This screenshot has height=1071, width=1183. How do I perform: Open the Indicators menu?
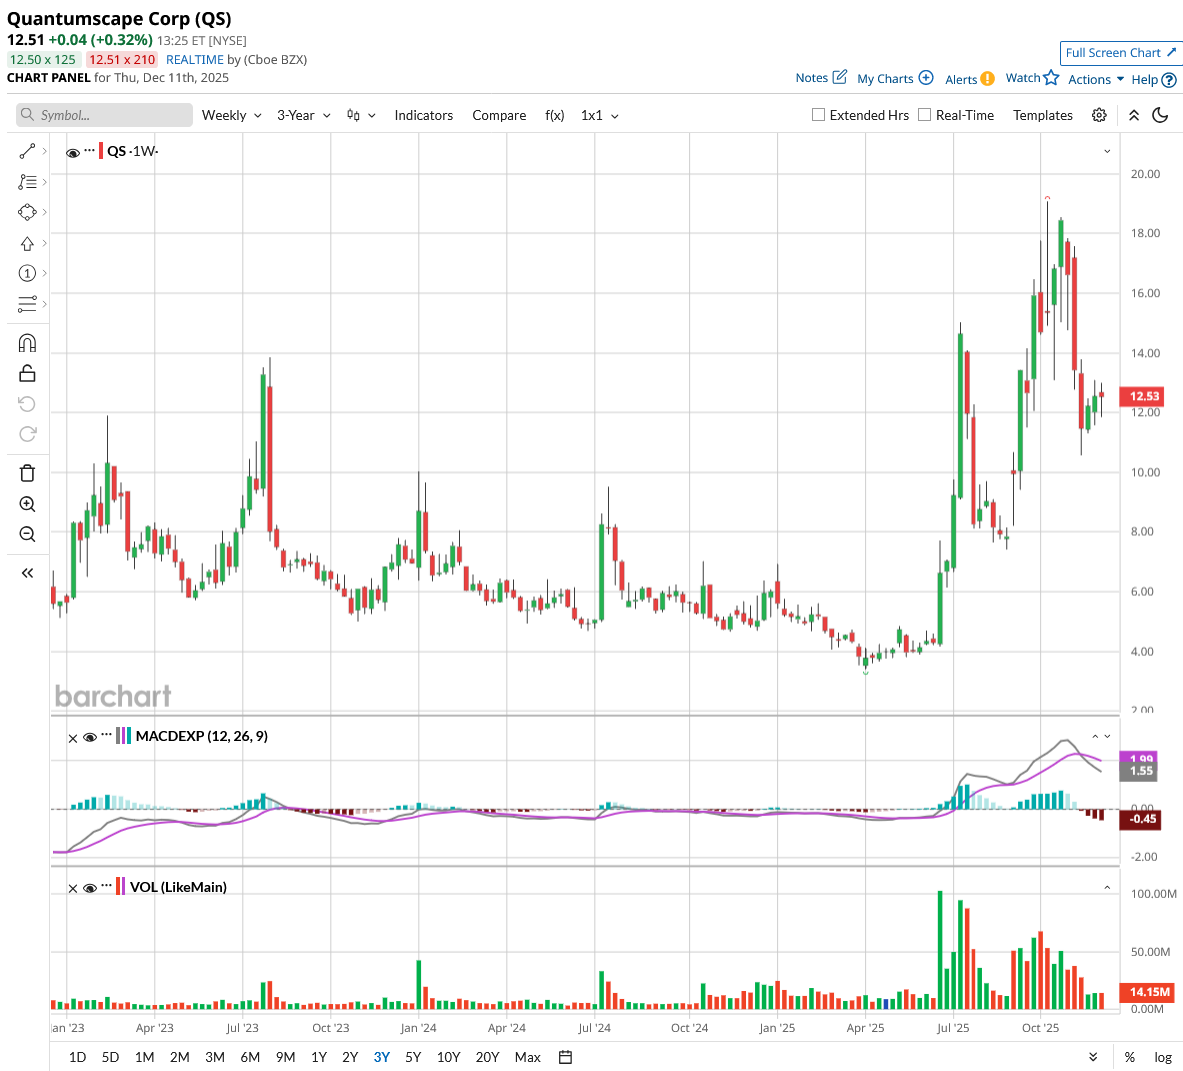(x=423, y=115)
